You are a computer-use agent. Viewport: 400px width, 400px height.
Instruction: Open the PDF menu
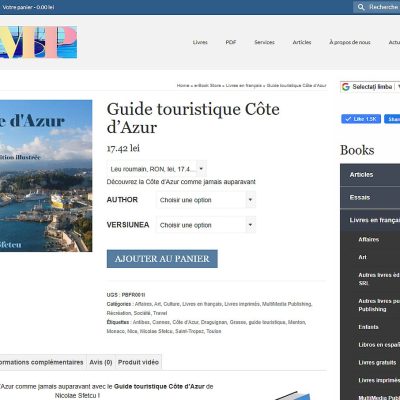click(x=231, y=42)
